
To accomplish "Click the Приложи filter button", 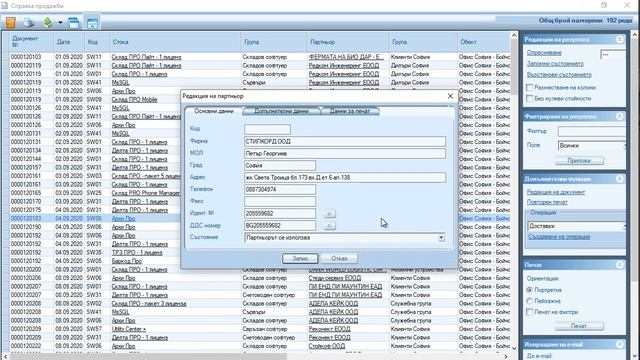I will pyautogui.click(x=579, y=160).
